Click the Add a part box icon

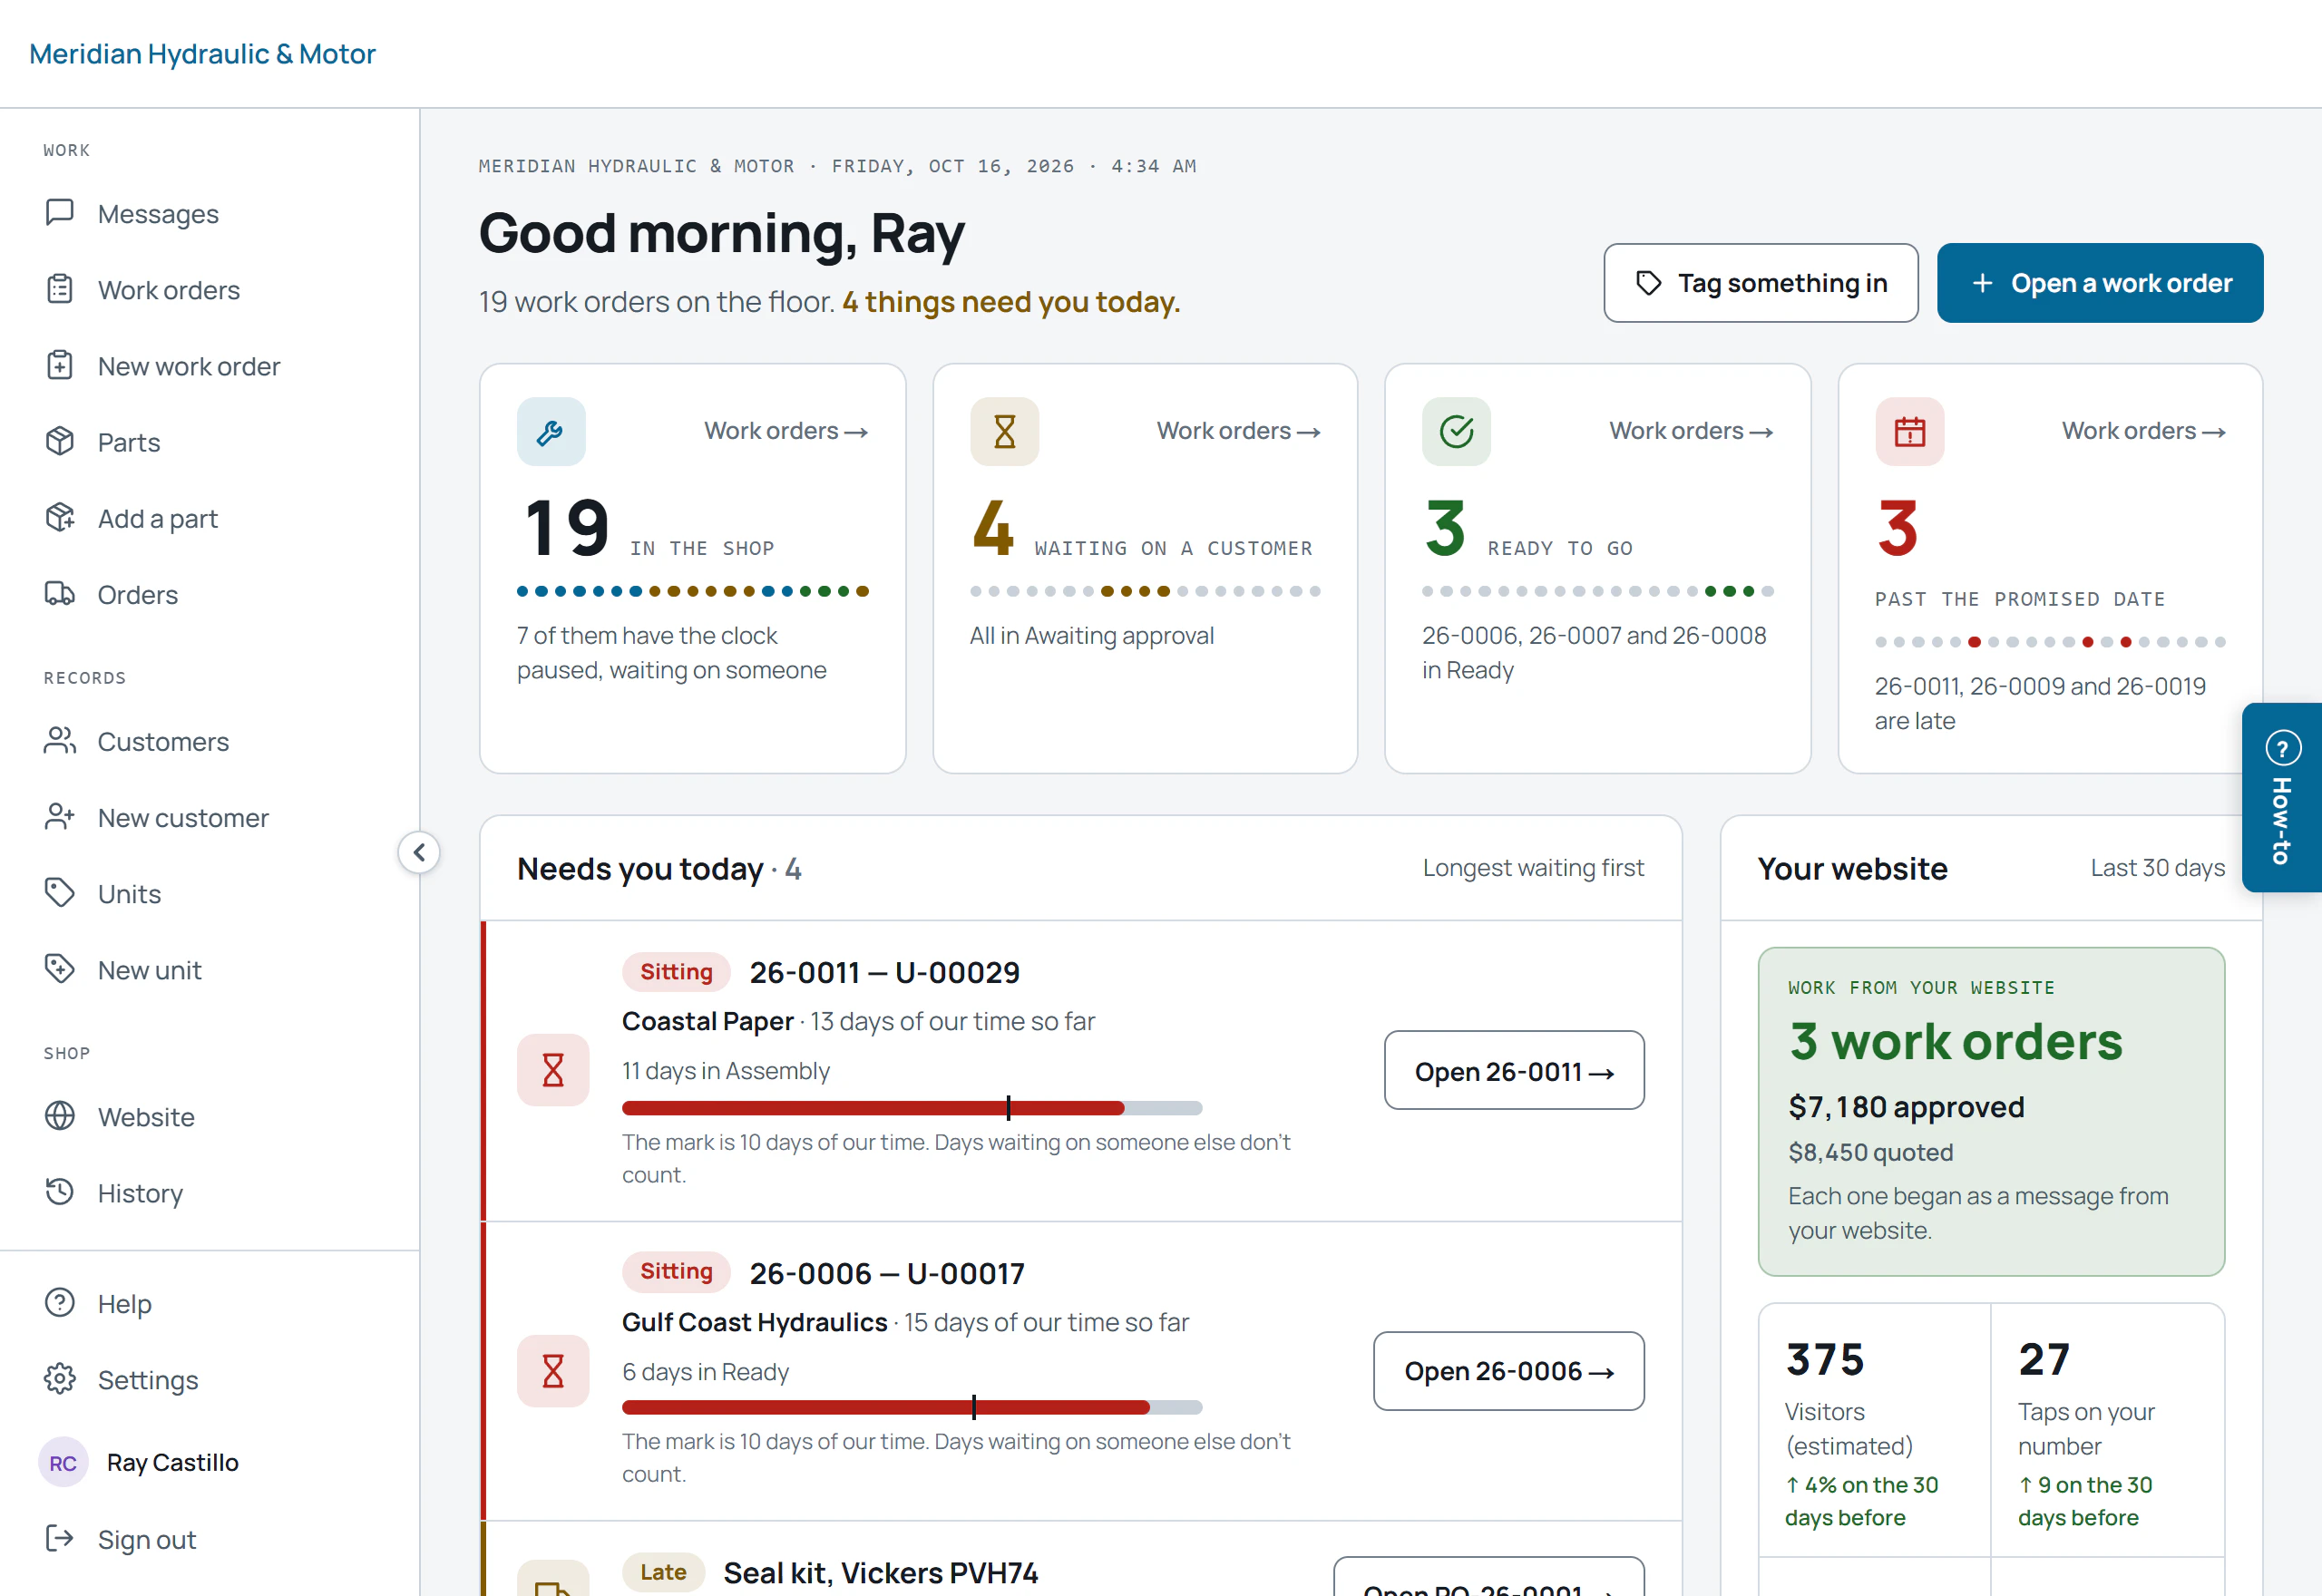pyautogui.click(x=60, y=518)
